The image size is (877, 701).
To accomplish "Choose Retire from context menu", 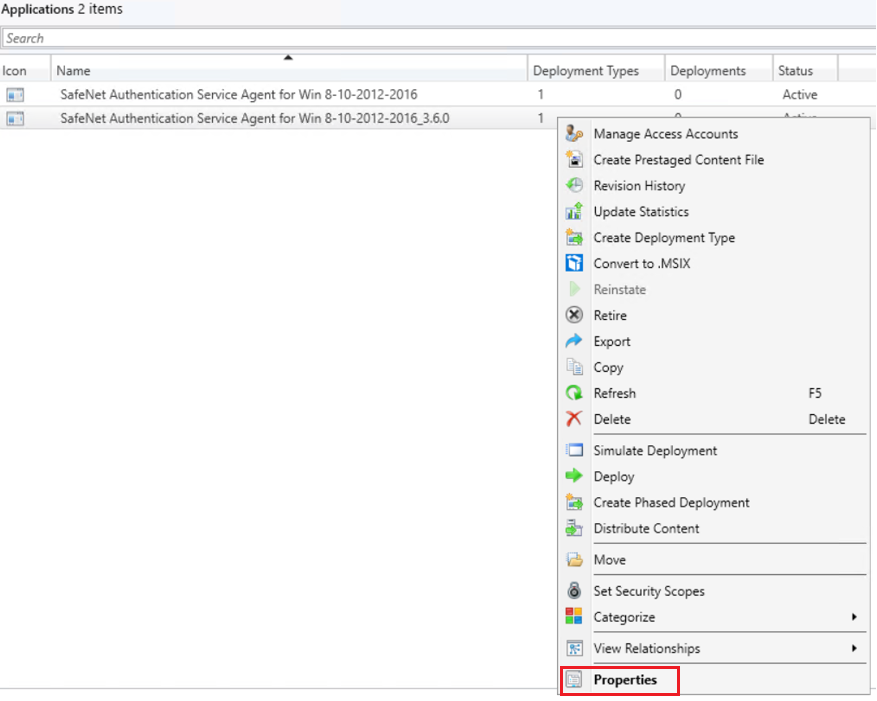I will (x=714, y=315).
